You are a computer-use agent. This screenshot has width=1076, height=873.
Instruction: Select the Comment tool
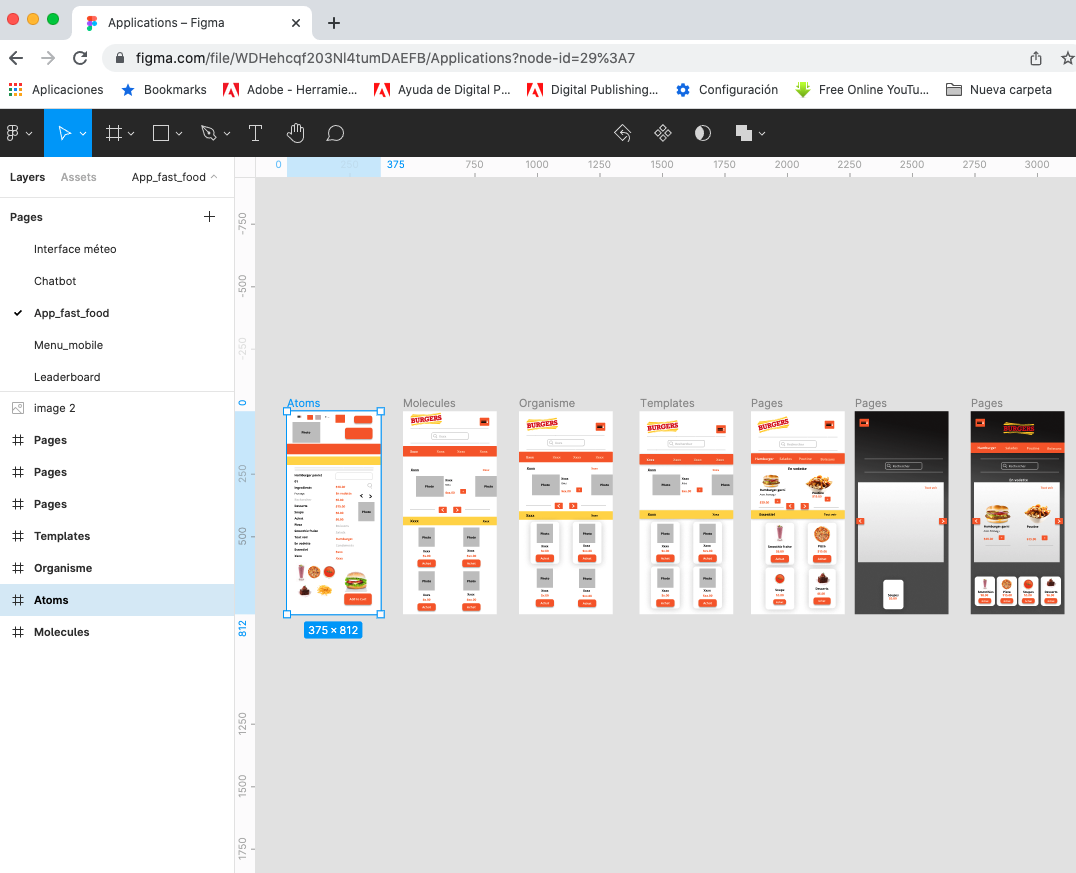pyautogui.click(x=335, y=133)
